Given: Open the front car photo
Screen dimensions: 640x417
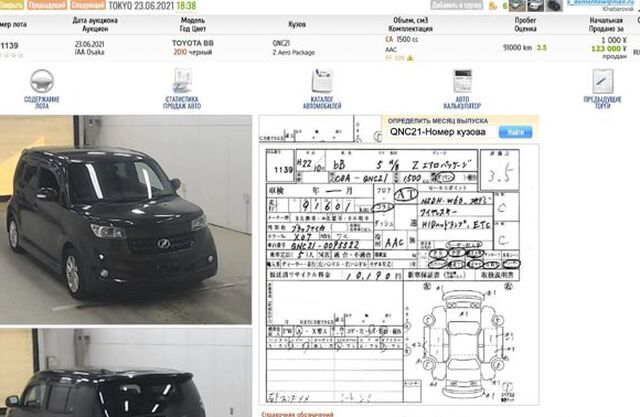Looking at the screenshot, I should [126, 220].
